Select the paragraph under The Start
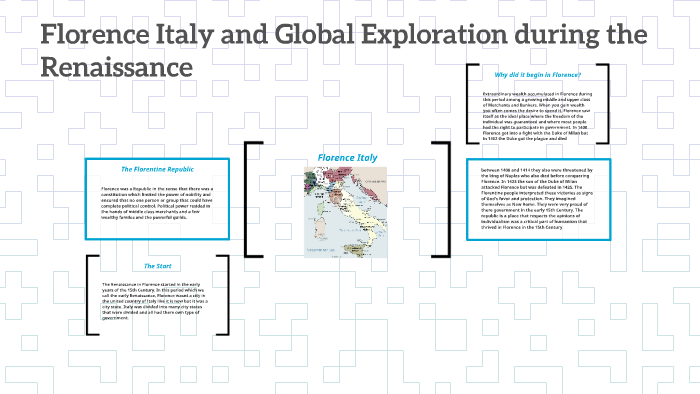 [x=155, y=301]
